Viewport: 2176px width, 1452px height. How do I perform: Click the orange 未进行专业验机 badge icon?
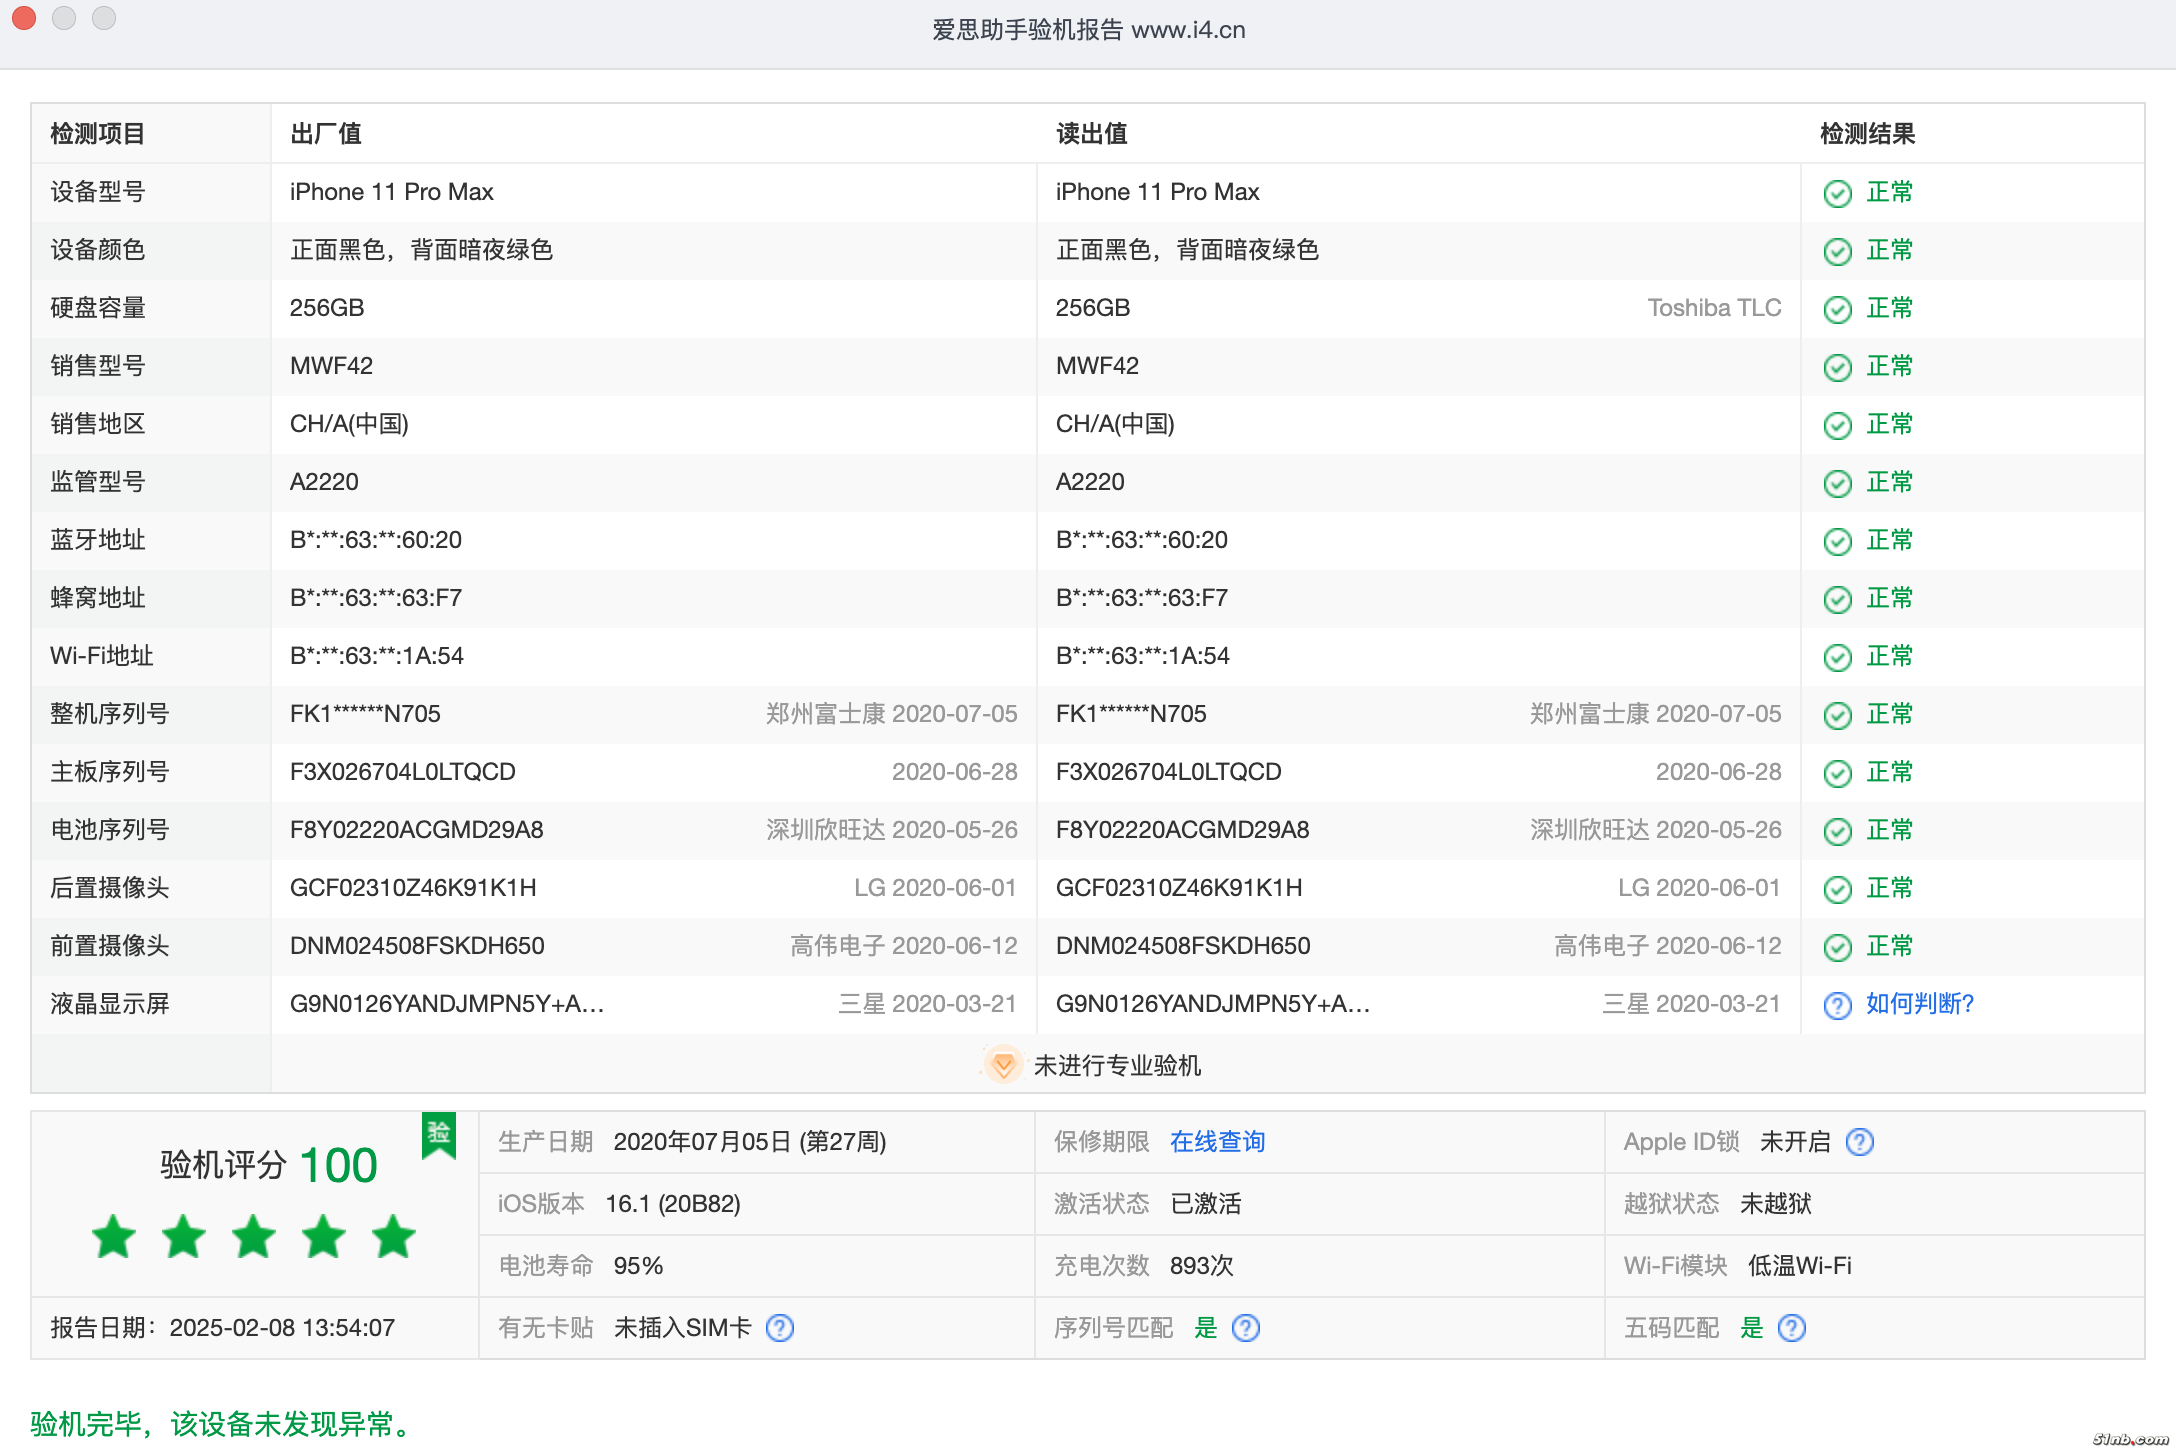(1003, 1065)
